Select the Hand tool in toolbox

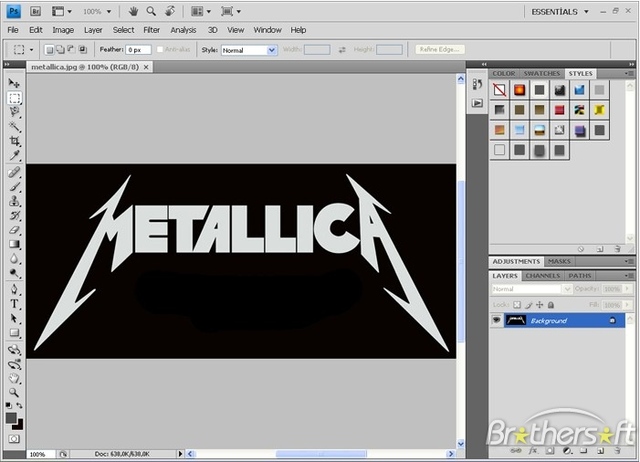click(14, 378)
